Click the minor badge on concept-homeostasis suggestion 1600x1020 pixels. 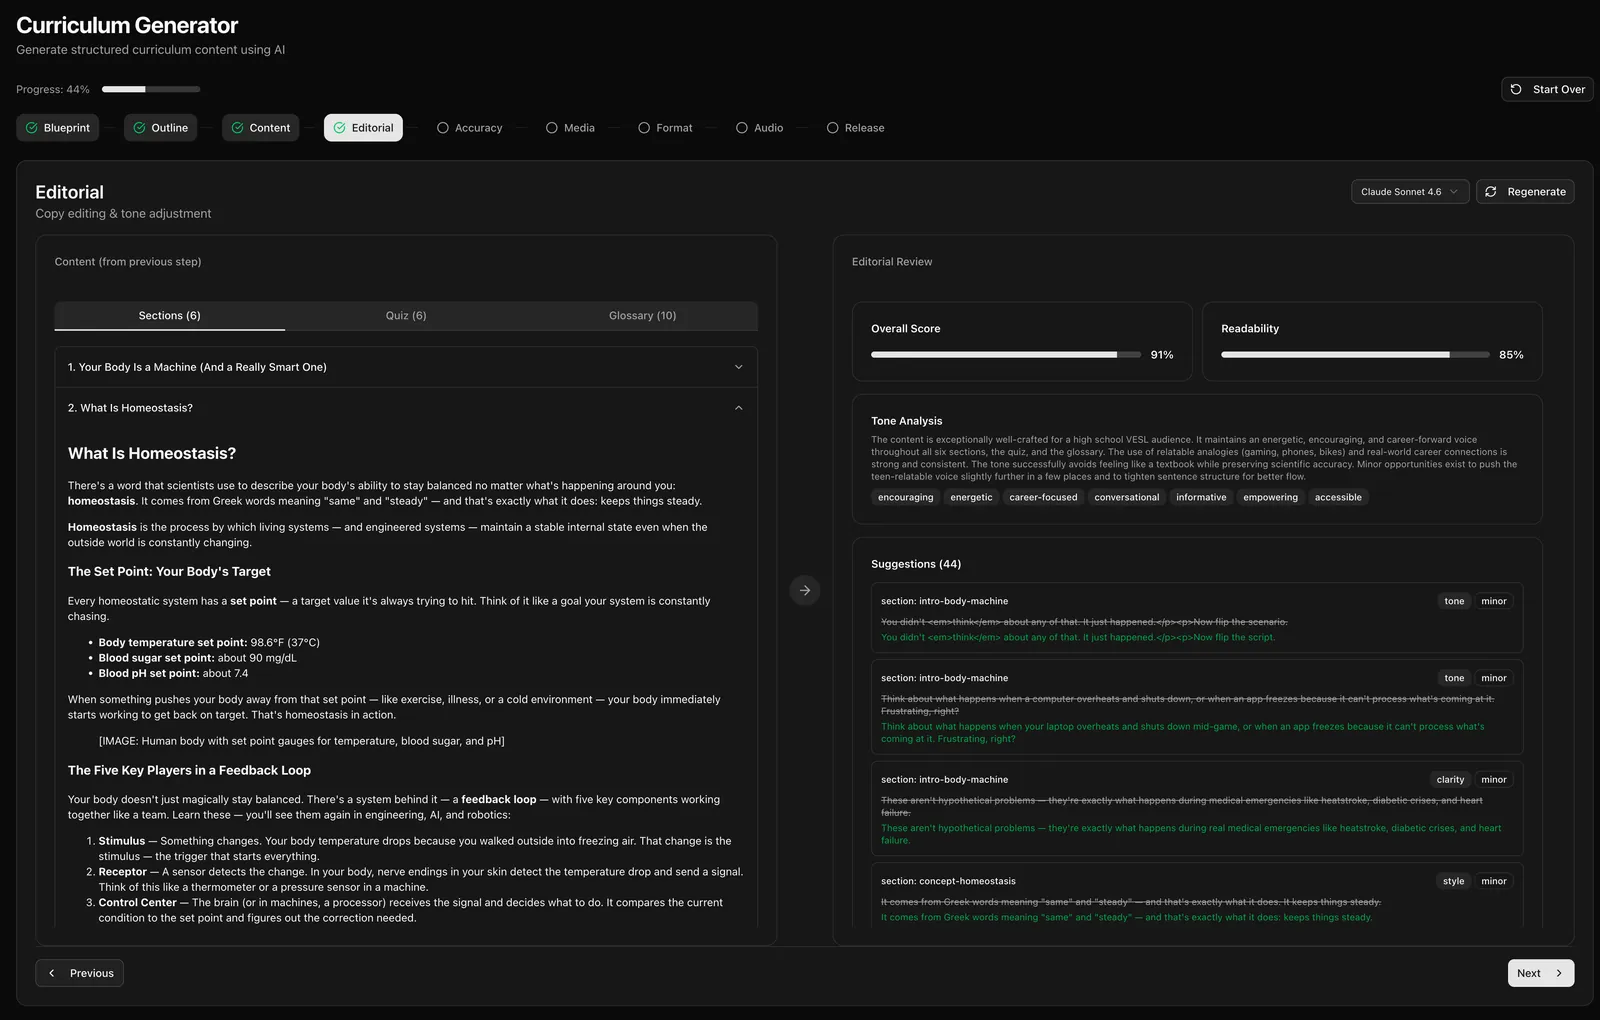1494,881
